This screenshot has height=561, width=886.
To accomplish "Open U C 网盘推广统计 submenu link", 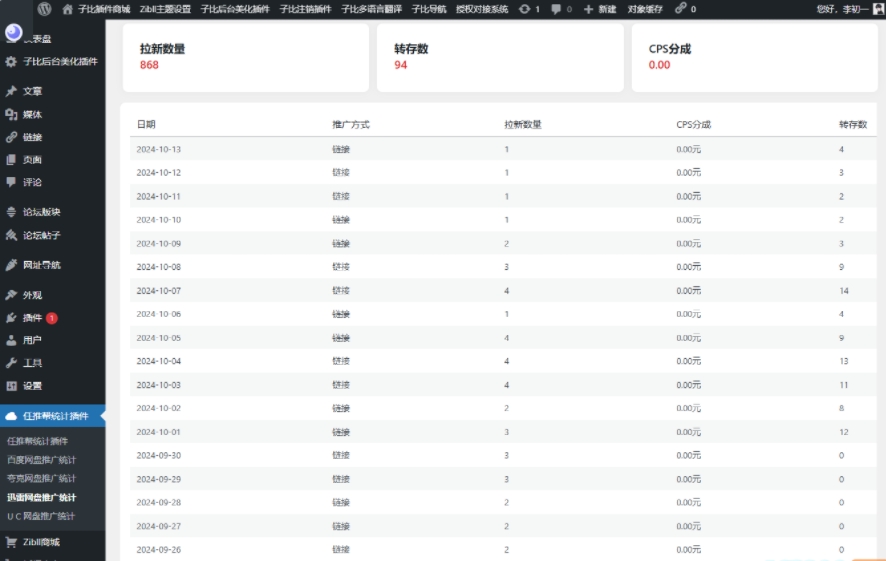I will pos(41,516).
